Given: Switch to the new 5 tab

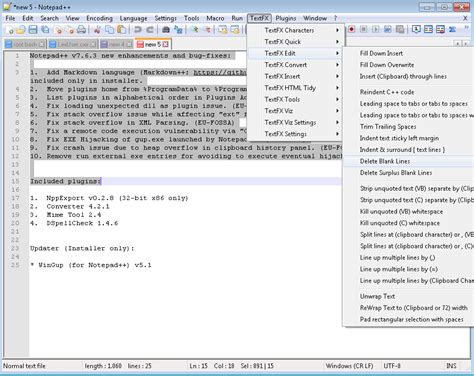Looking at the screenshot, I should point(153,44).
